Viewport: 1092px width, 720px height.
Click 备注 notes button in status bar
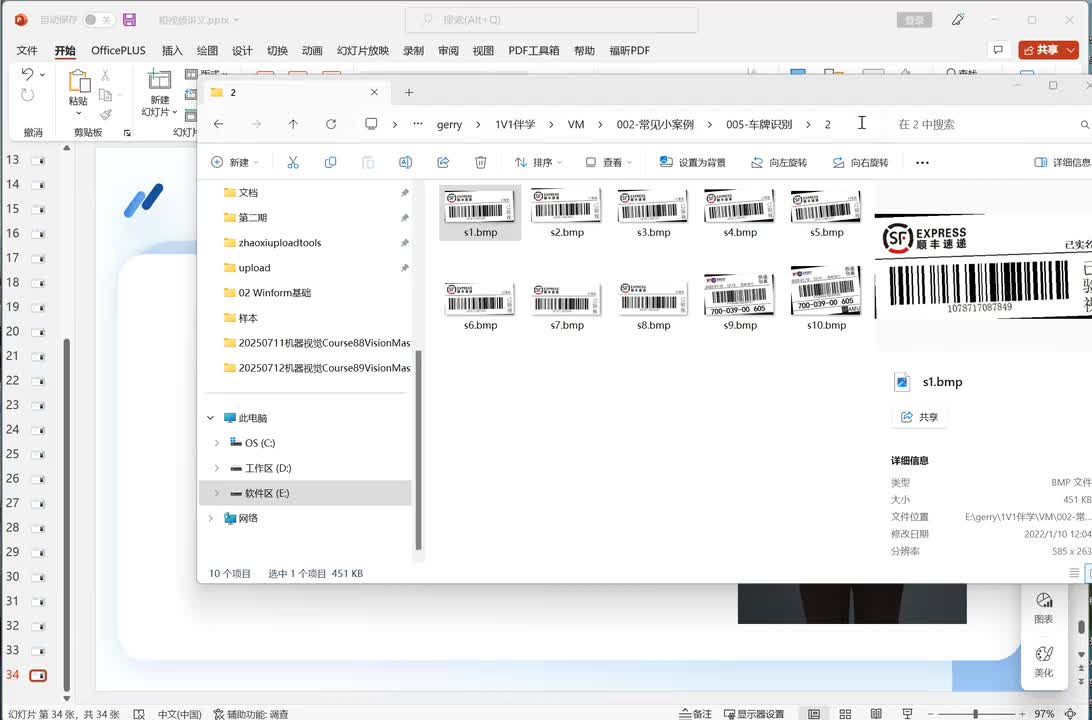click(x=695, y=714)
